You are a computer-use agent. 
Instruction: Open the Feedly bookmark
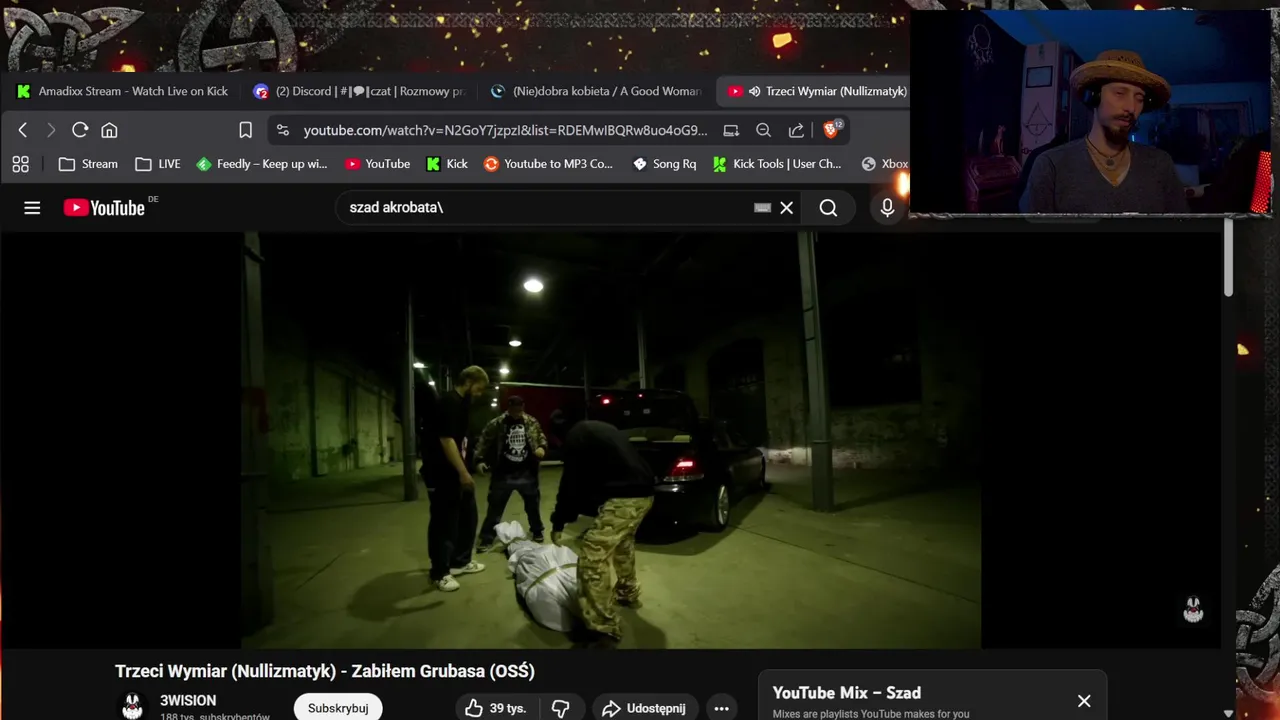tap(262, 164)
